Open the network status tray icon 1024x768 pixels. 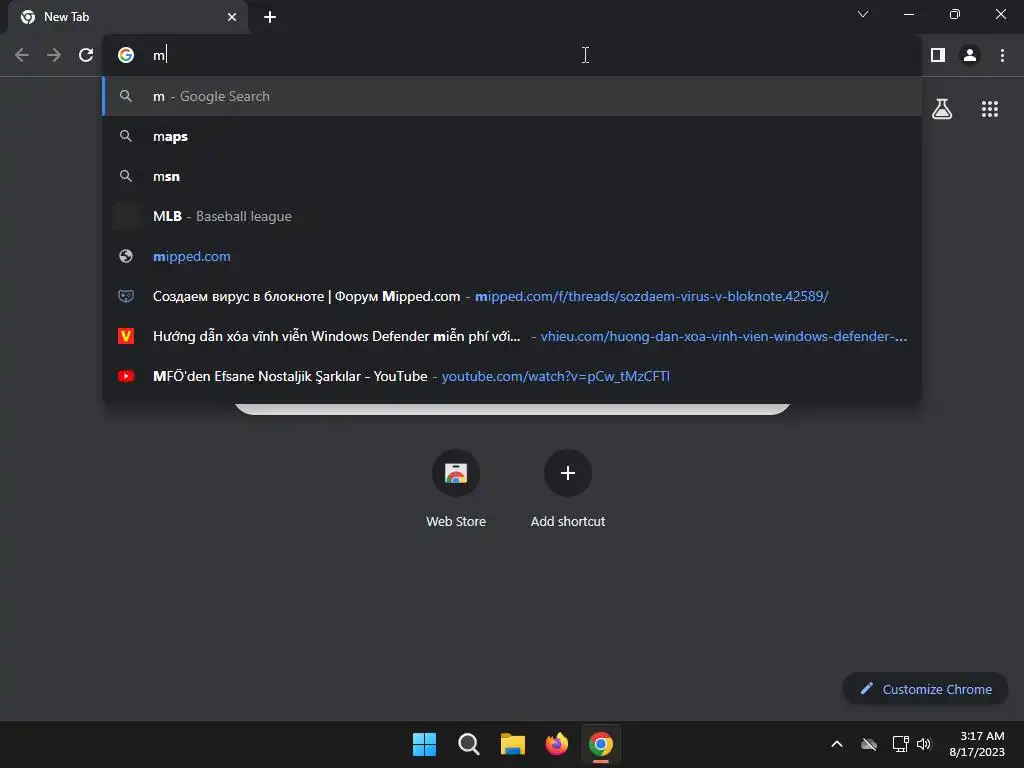(x=901, y=744)
